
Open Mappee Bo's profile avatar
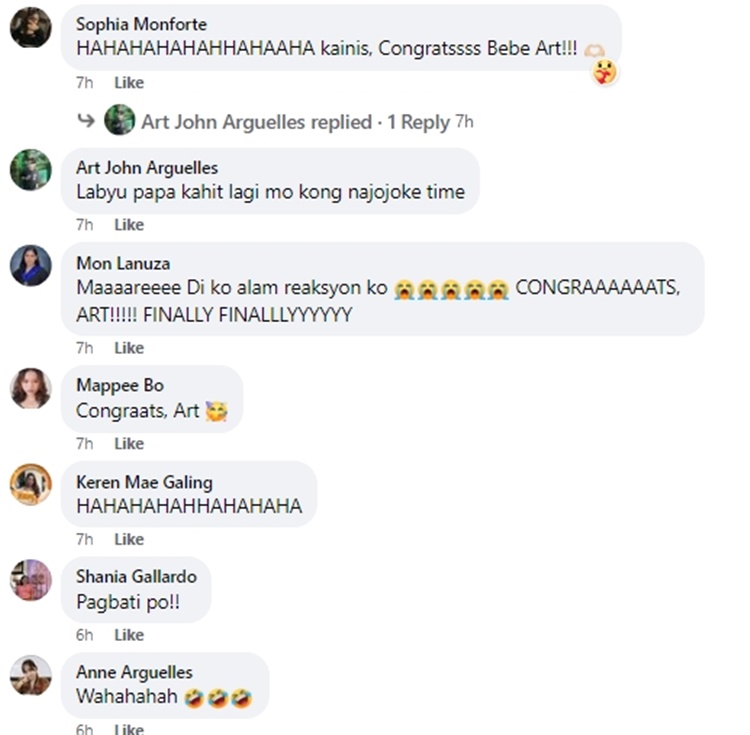tap(31, 388)
